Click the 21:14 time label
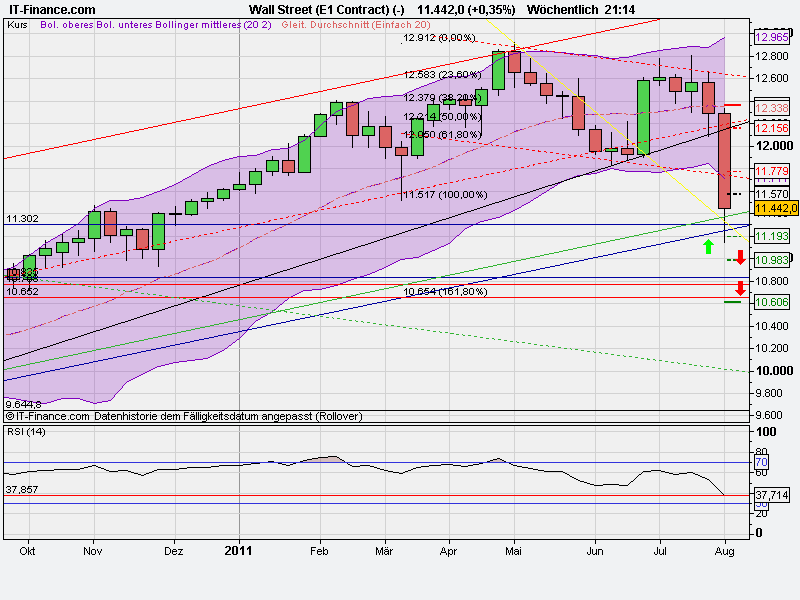Image resolution: width=800 pixels, height=600 pixels. 620,10
